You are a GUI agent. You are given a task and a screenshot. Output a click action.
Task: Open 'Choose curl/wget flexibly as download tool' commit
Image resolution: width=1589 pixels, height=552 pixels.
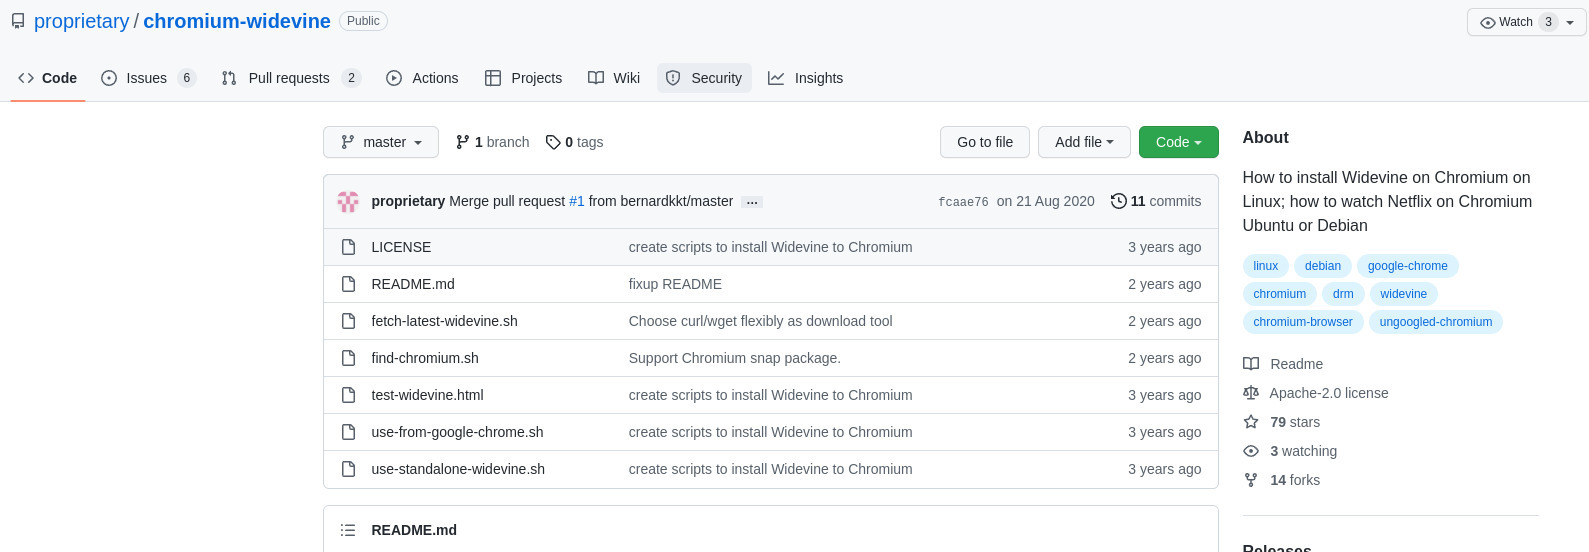pos(761,321)
